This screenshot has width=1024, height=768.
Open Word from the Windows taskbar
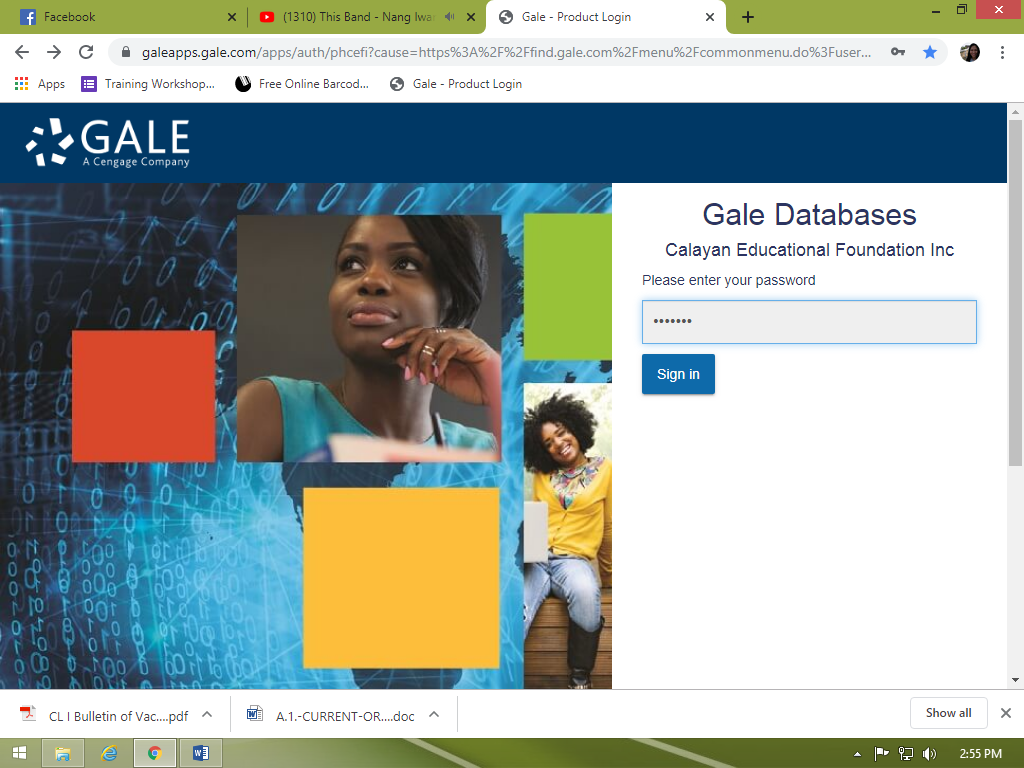(x=200, y=753)
